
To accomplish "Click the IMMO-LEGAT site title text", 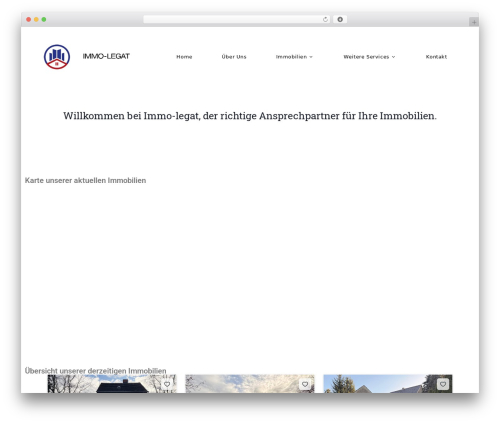I will [106, 56].
